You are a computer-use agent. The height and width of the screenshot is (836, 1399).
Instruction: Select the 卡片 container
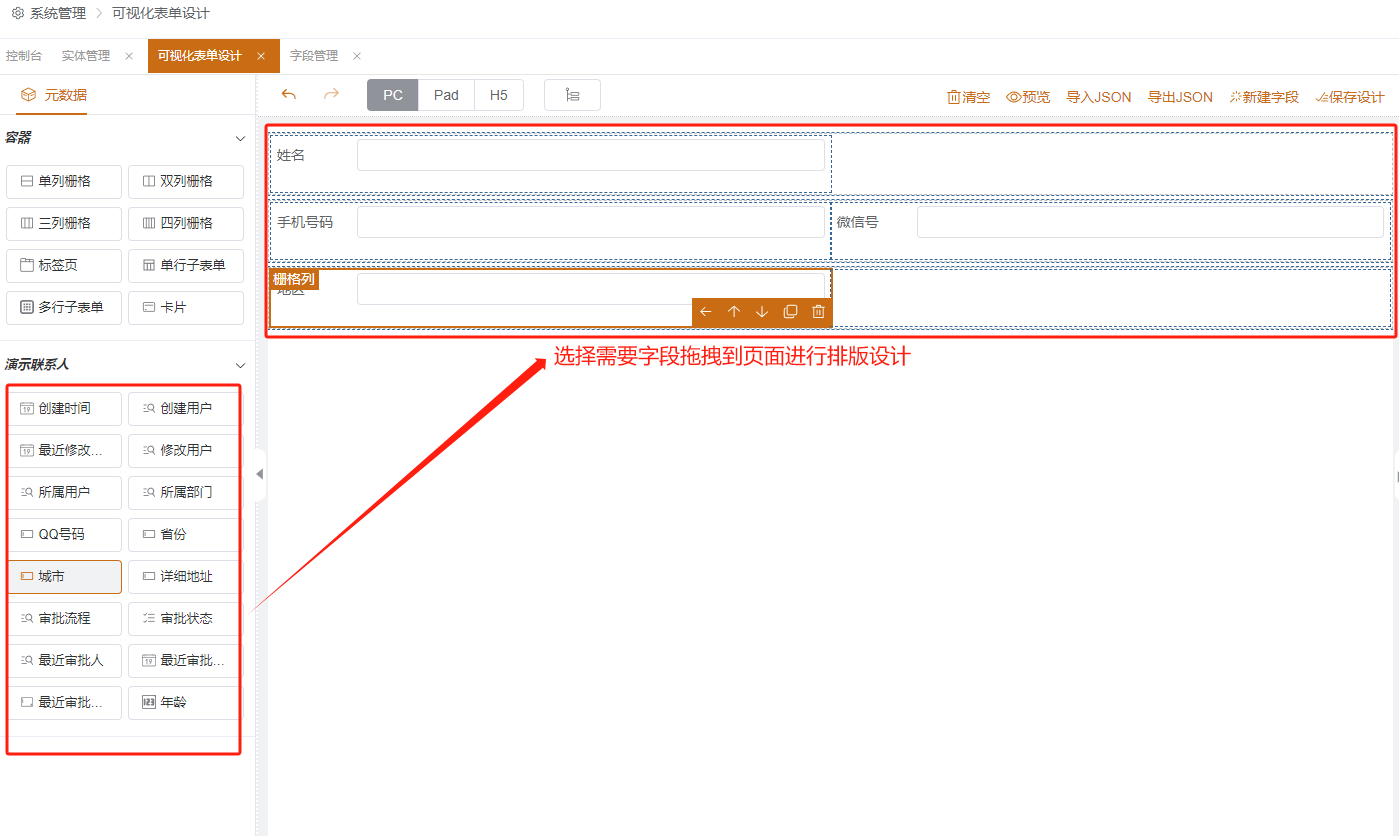186,307
